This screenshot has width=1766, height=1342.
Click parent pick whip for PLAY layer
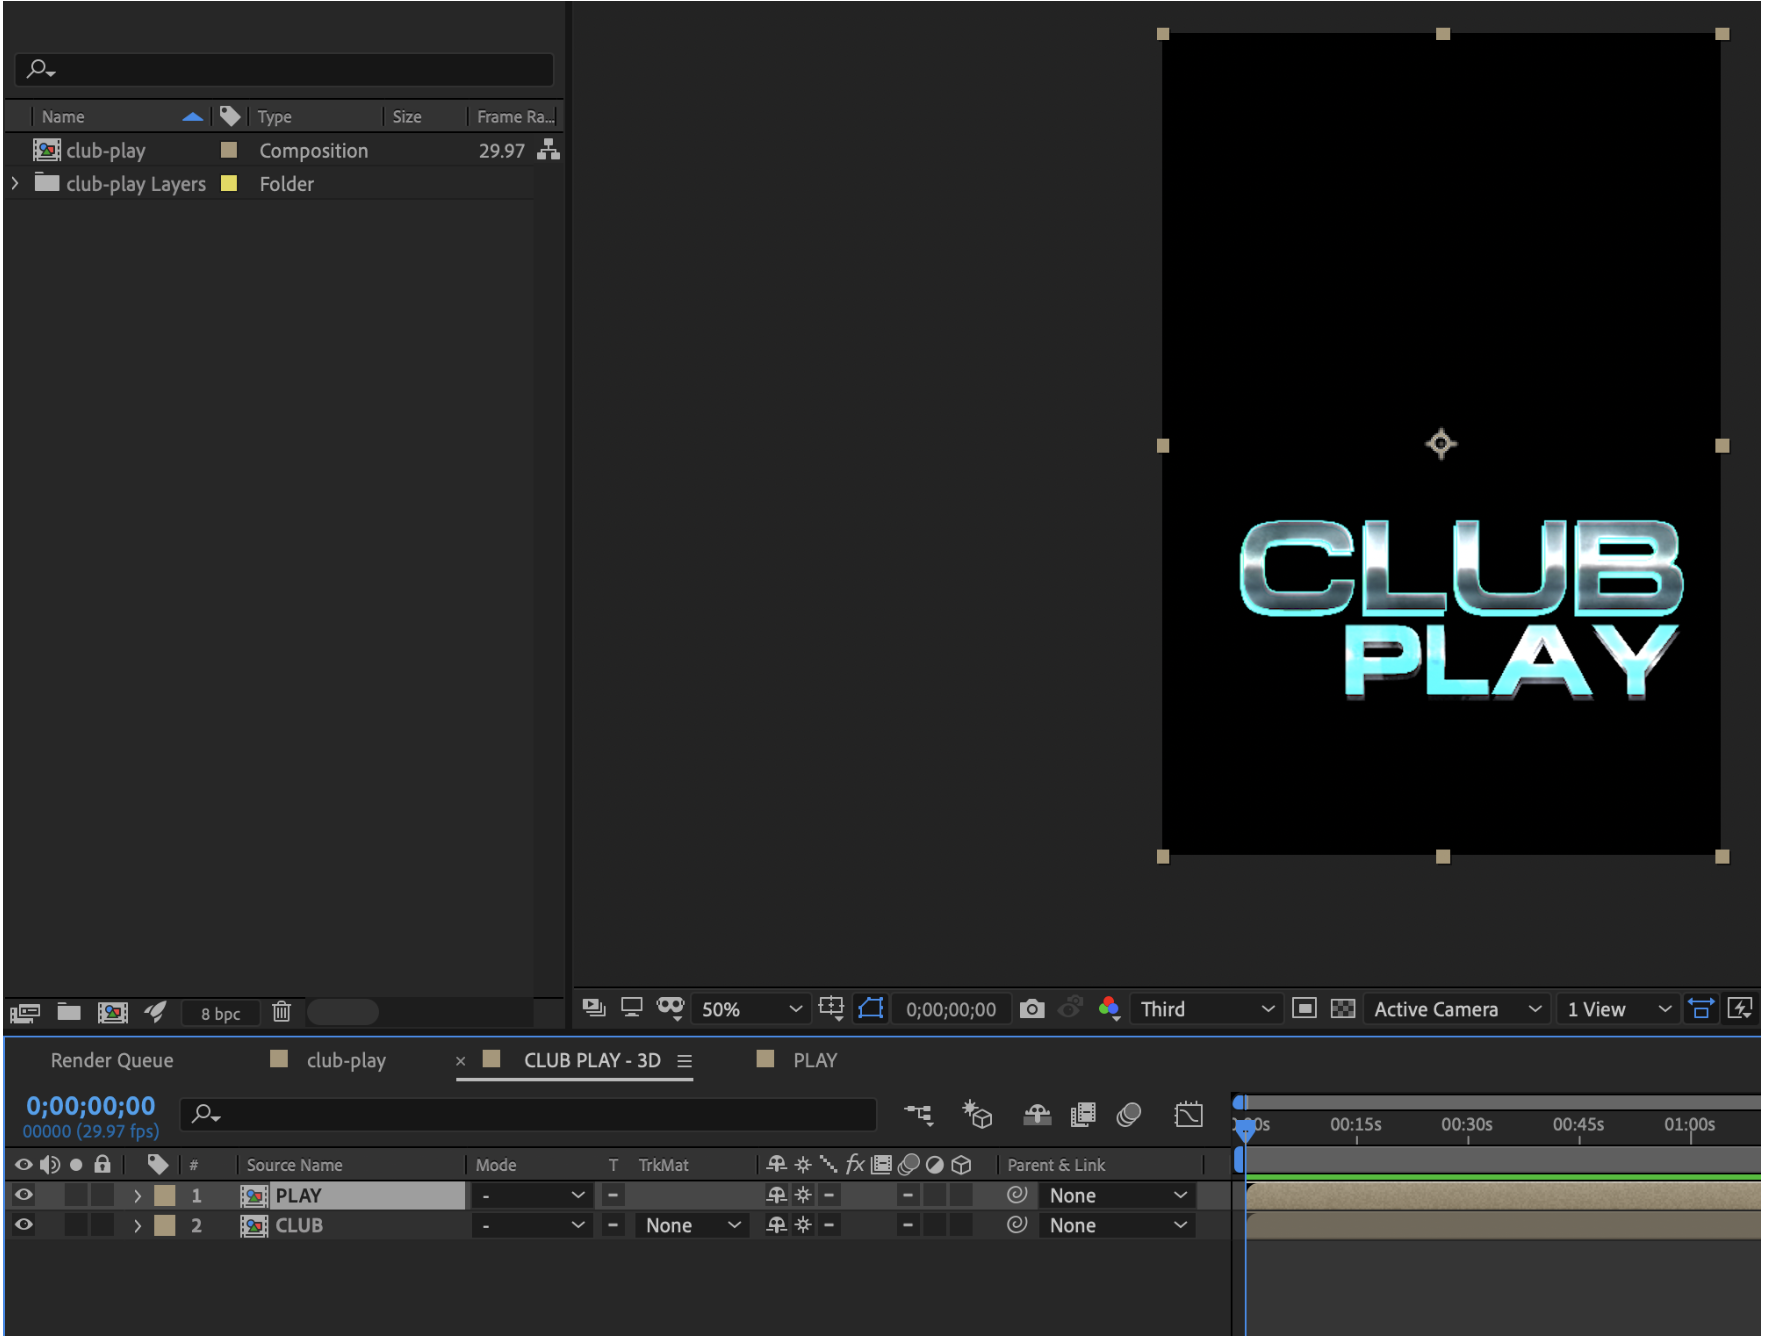pyautogui.click(x=1017, y=1194)
